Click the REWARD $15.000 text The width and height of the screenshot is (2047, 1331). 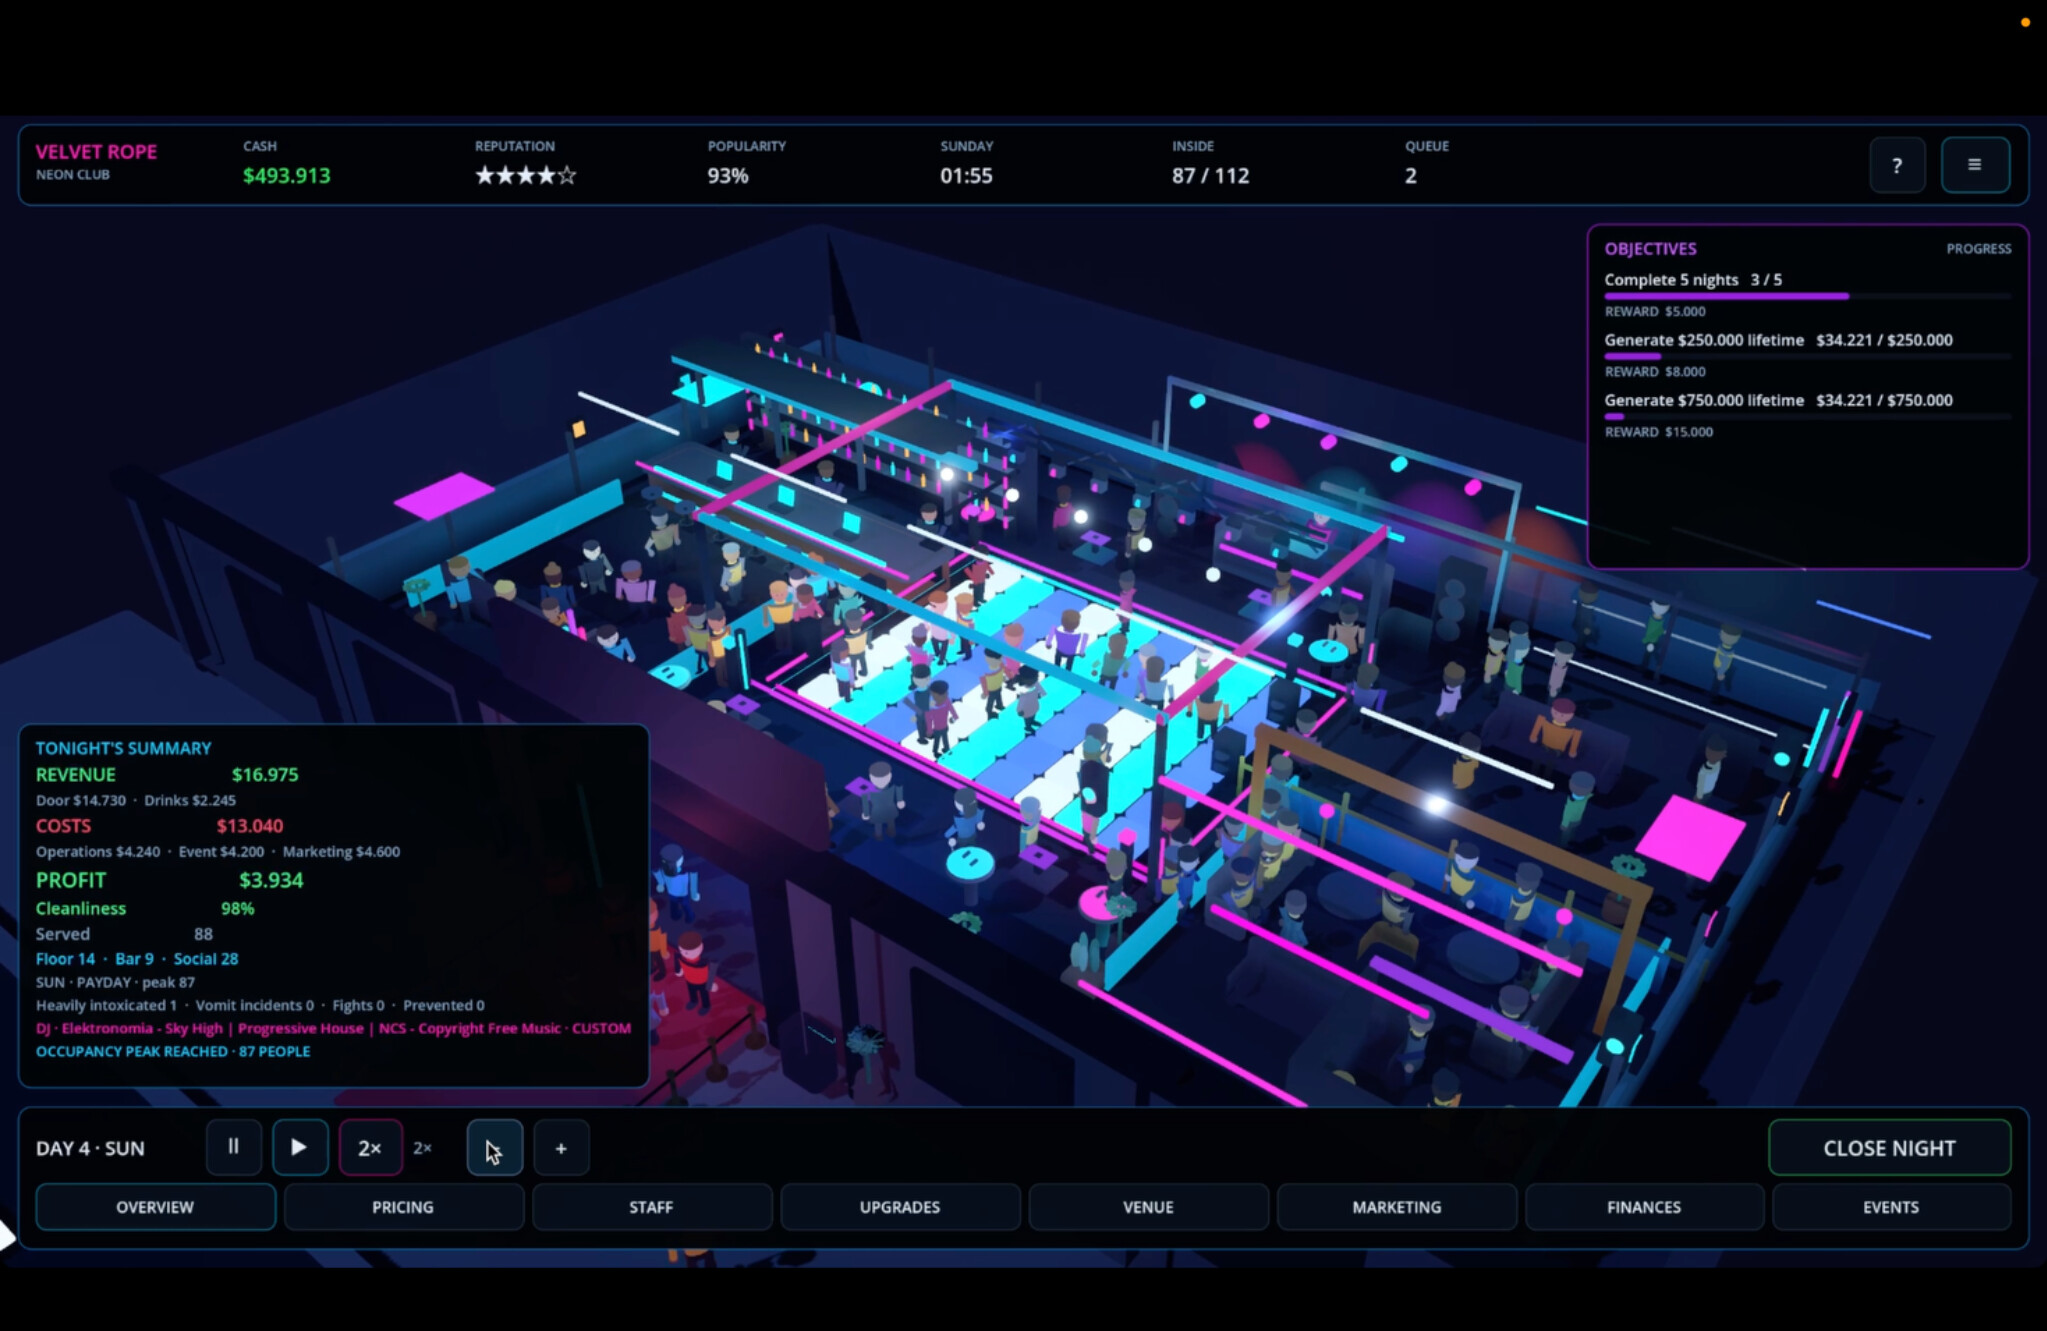(x=1658, y=432)
